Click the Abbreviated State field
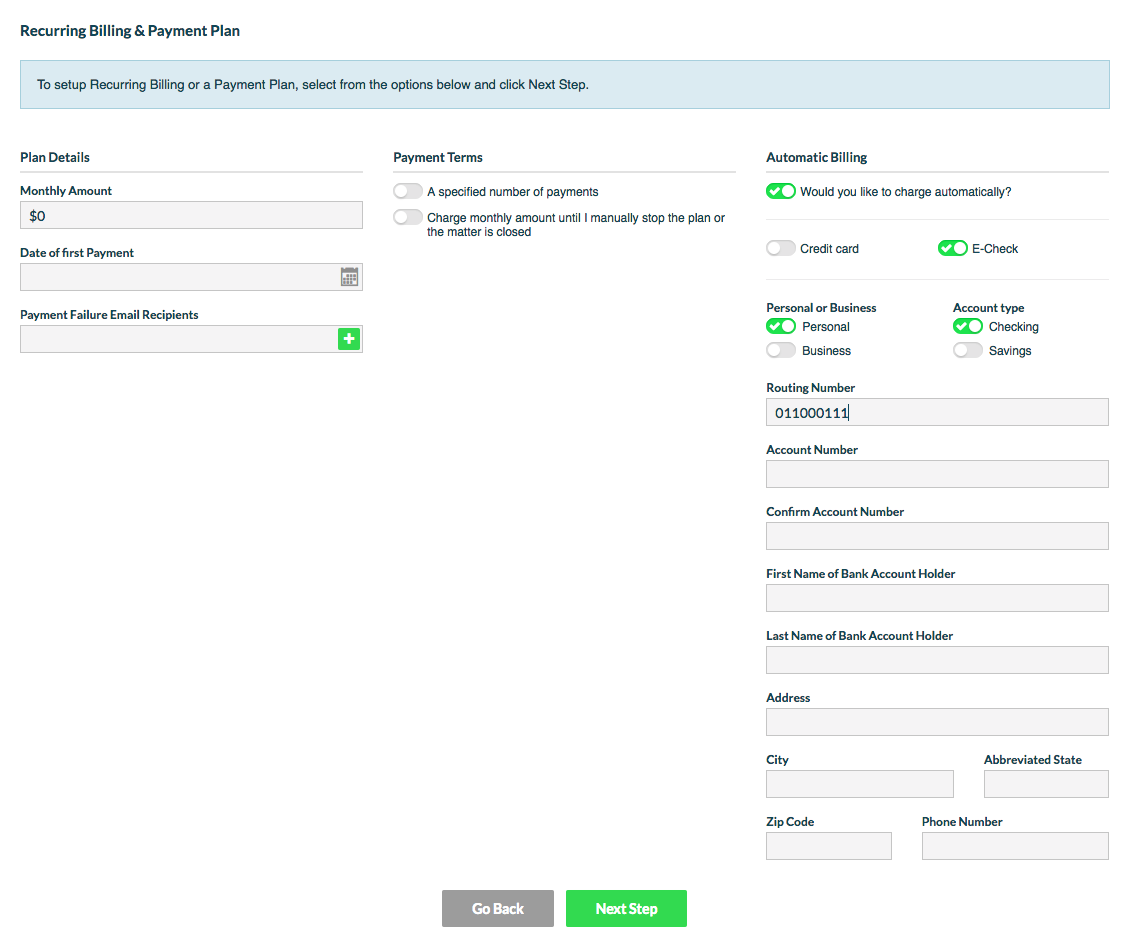 coord(1046,784)
